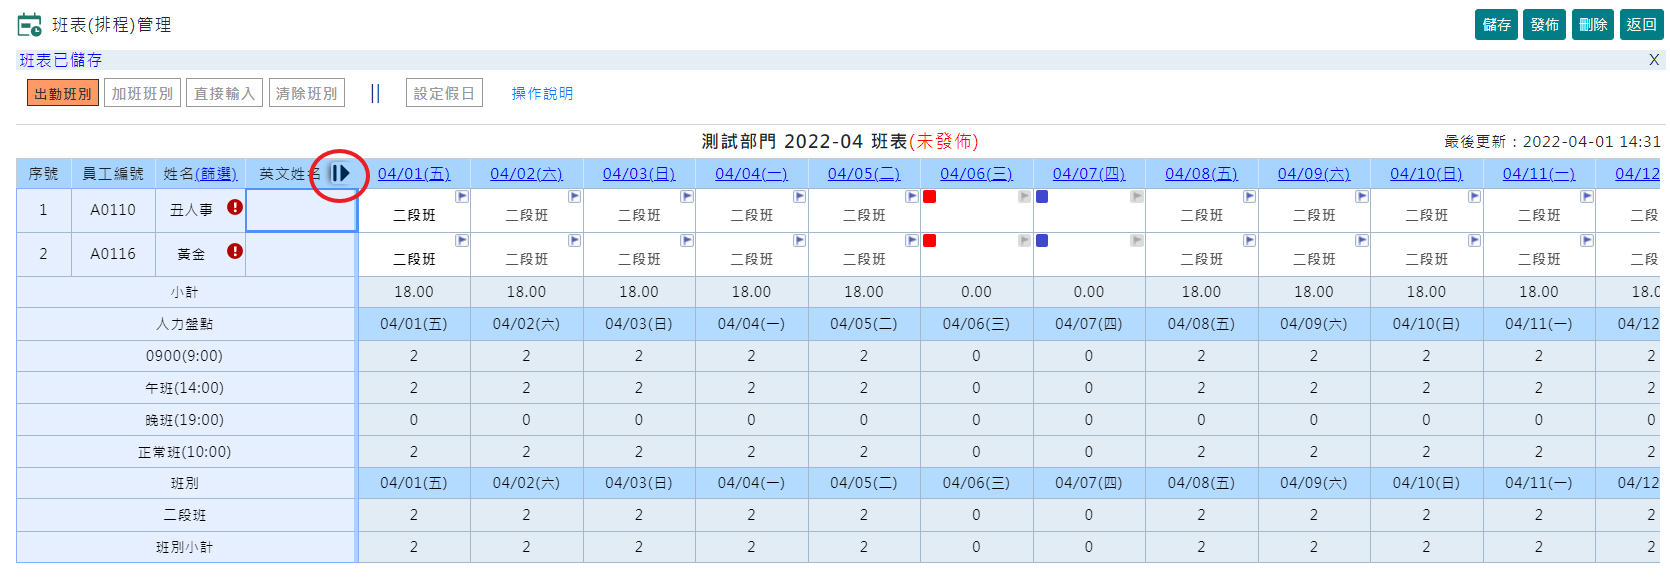Open the flag dropdown in A0116's 04/08 cell

(1249, 241)
